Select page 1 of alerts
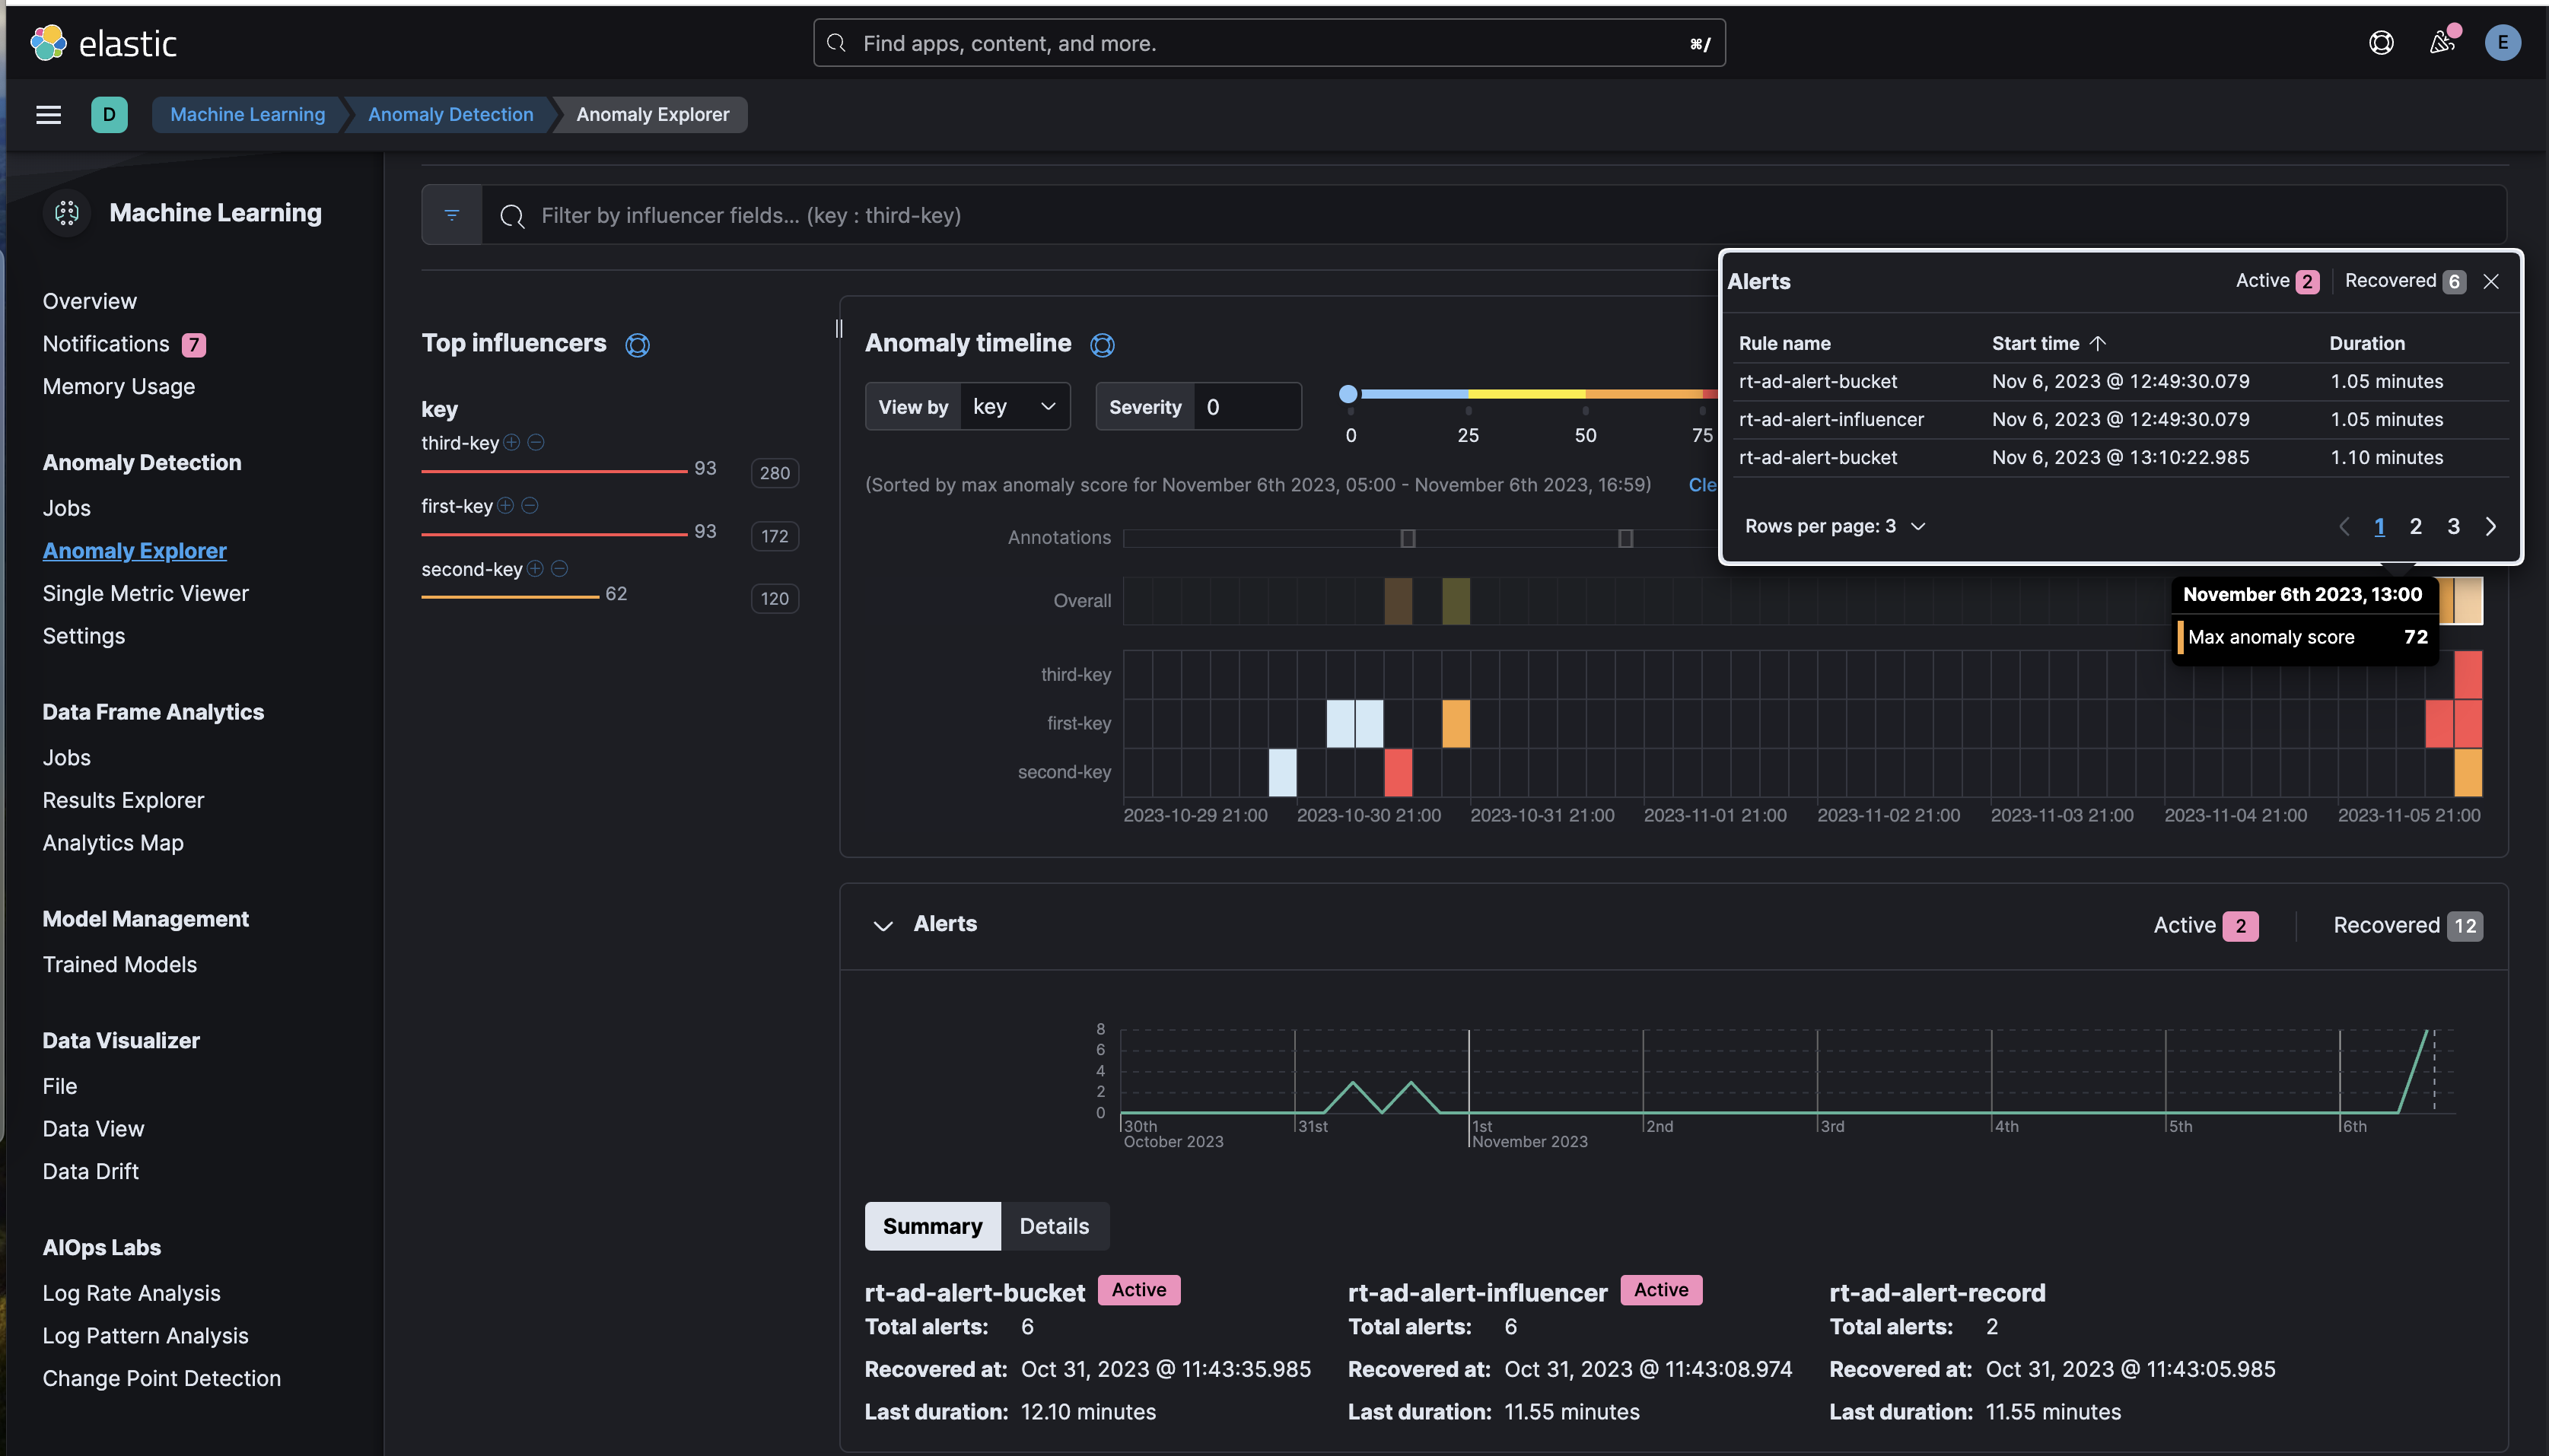This screenshot has height=1456, width=2549. coord(2379,526)
